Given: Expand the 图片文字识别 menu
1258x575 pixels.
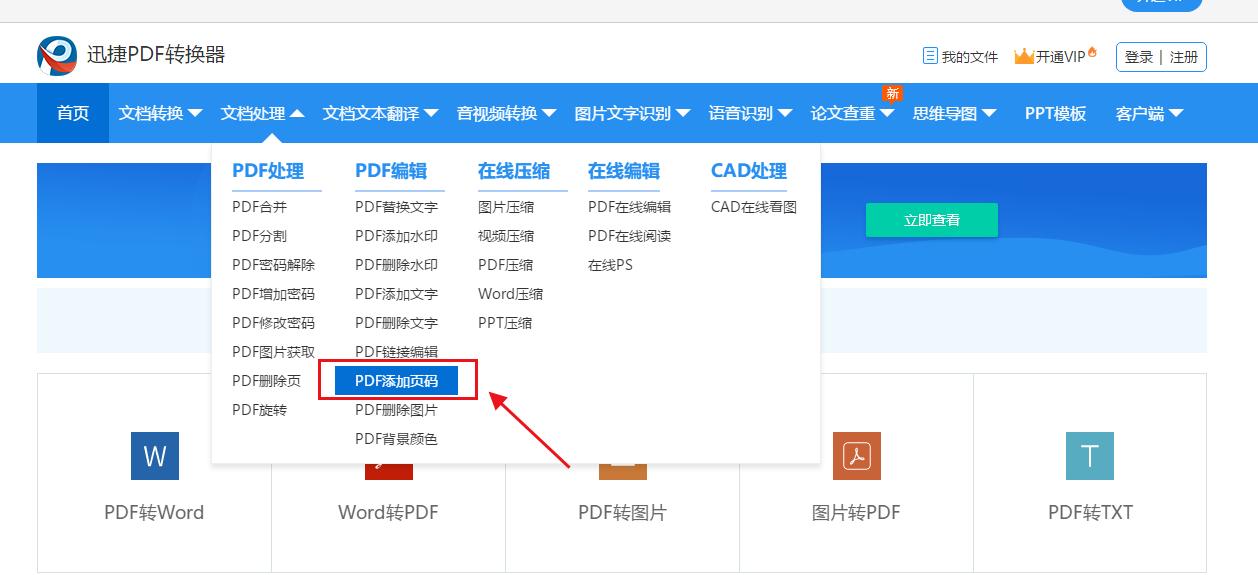Looking at the screenshot, I should pos(632,113).
